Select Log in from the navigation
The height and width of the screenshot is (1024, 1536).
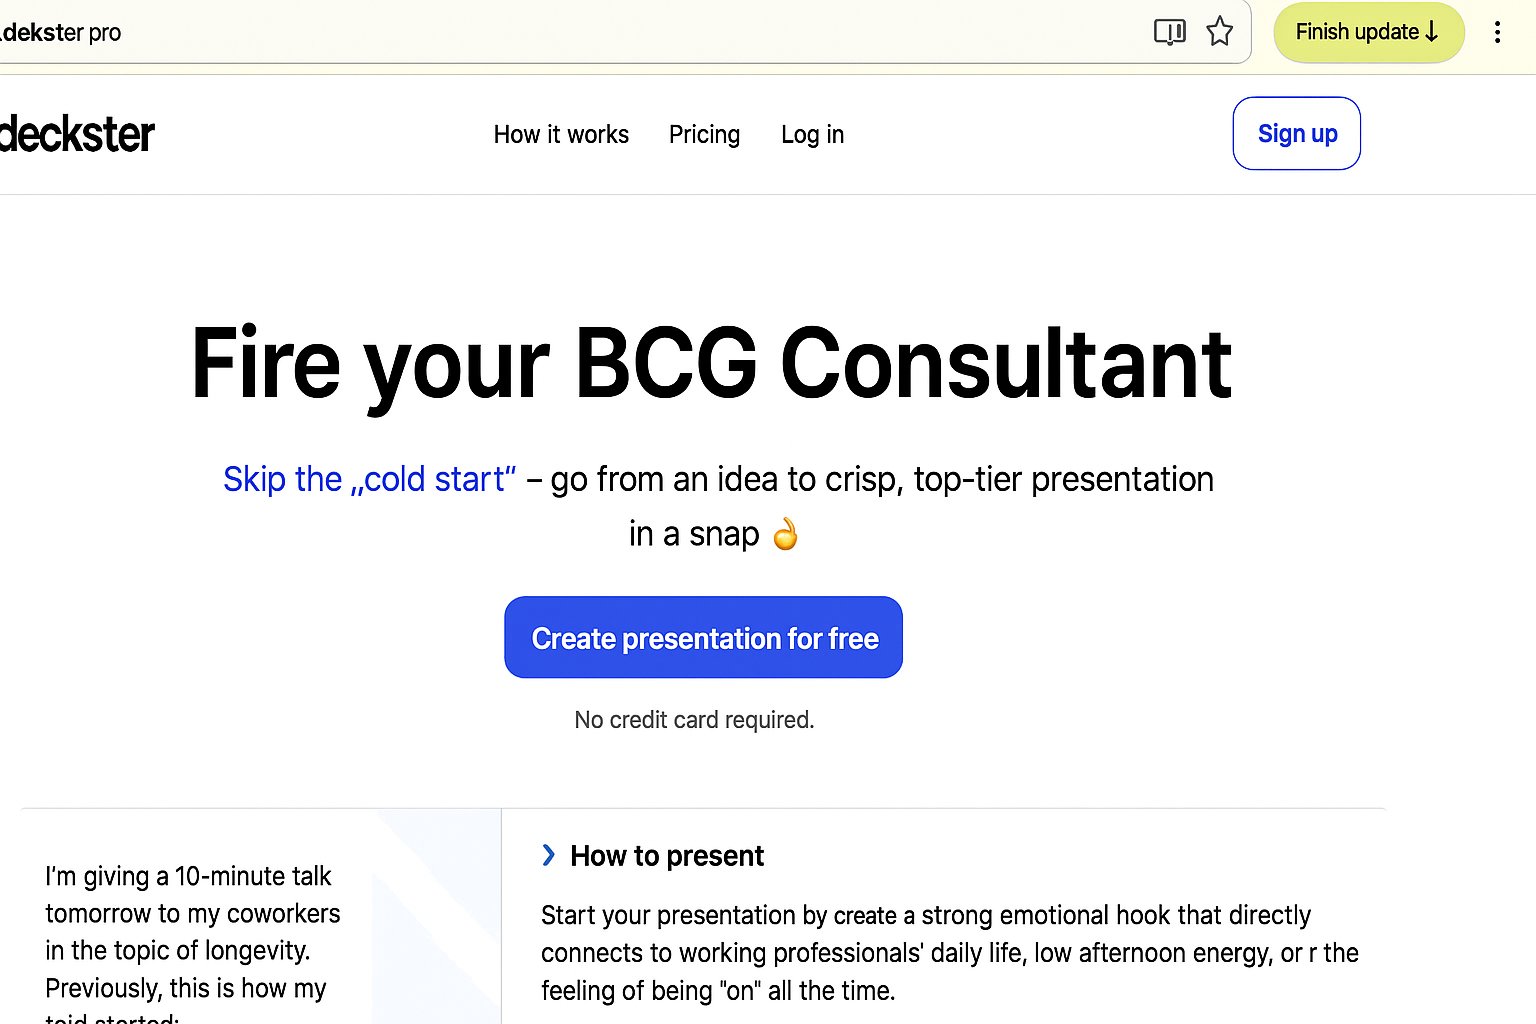point(812,134)
